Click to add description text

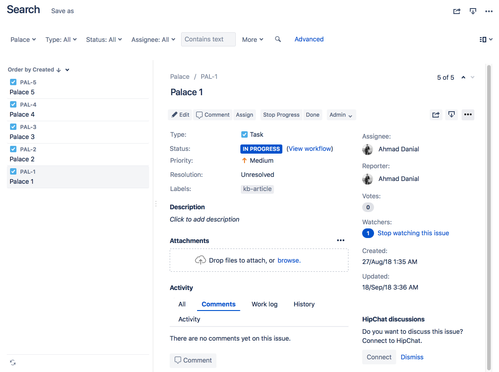[x=204, y=219]
